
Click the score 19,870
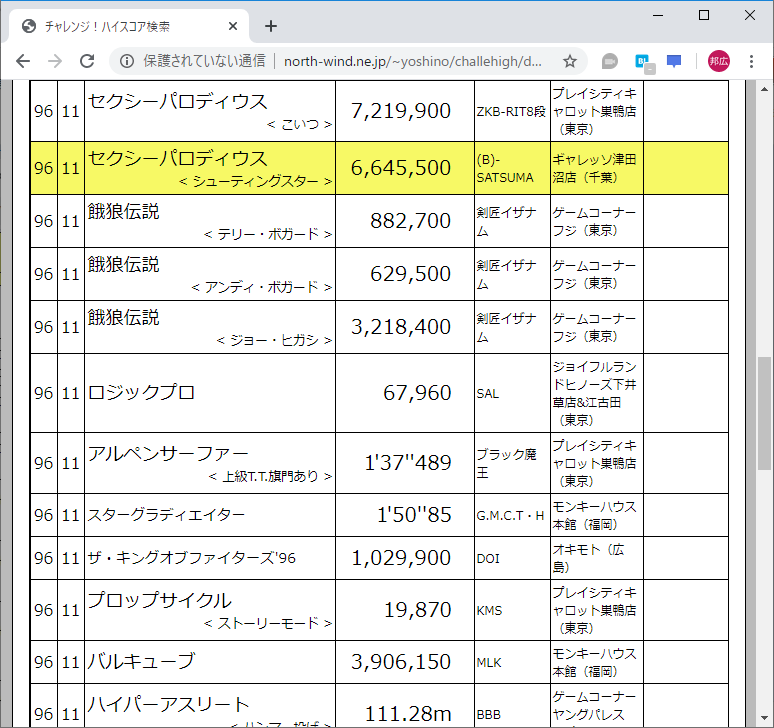(x=418, y=610)
